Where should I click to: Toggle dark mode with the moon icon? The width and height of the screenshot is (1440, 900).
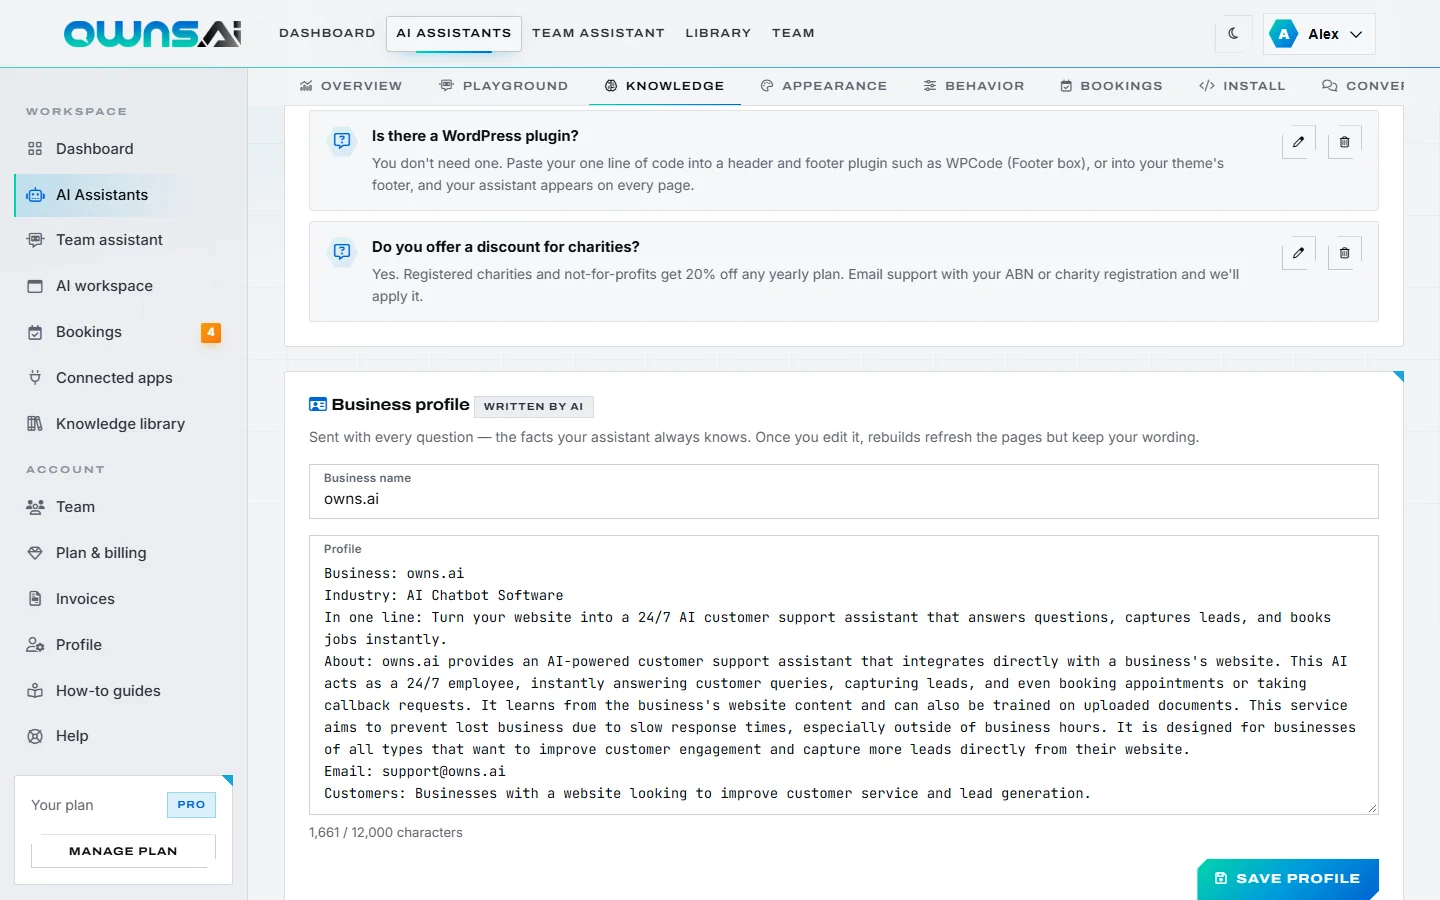point(1233,33)
